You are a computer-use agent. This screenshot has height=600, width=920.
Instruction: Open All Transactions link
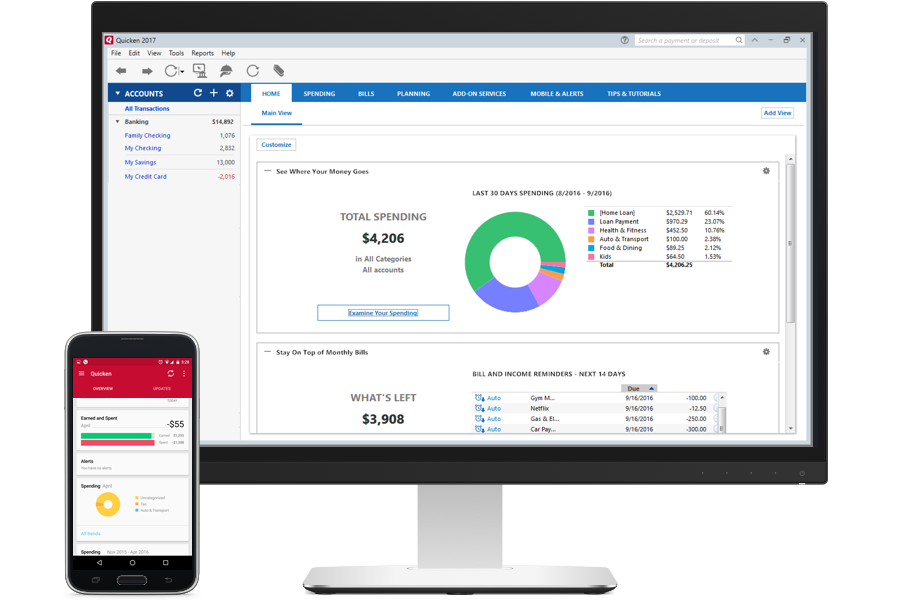tap(147, 109)
